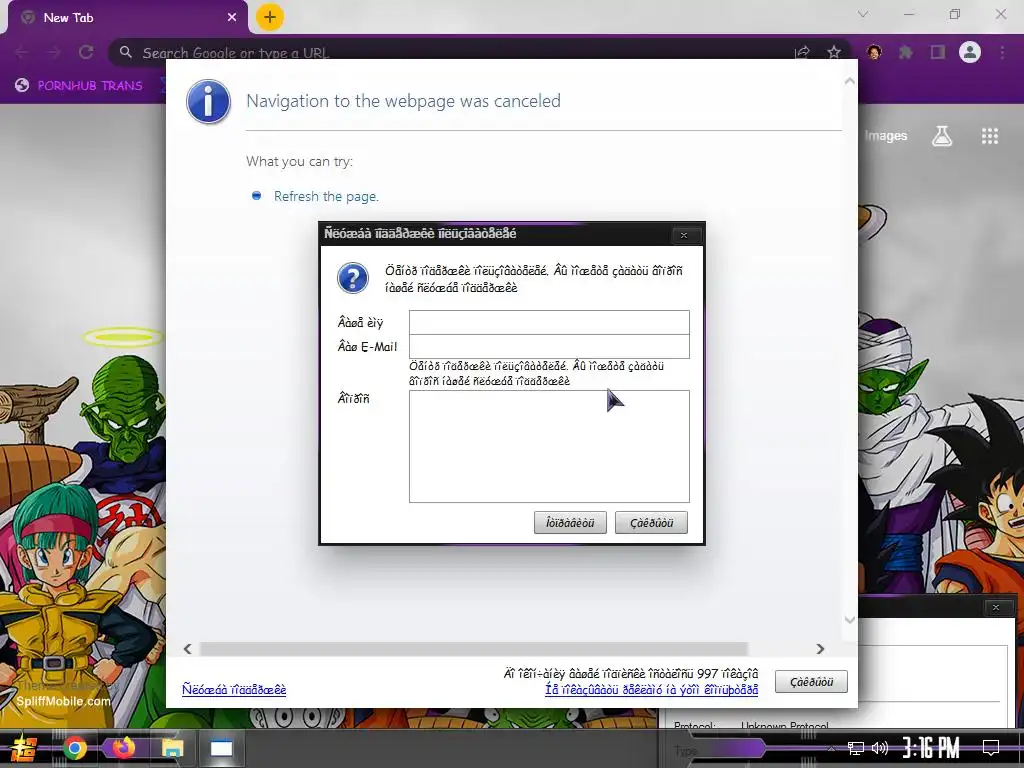
Task: Open File Explorer from the taskbar
Action: 172,748
